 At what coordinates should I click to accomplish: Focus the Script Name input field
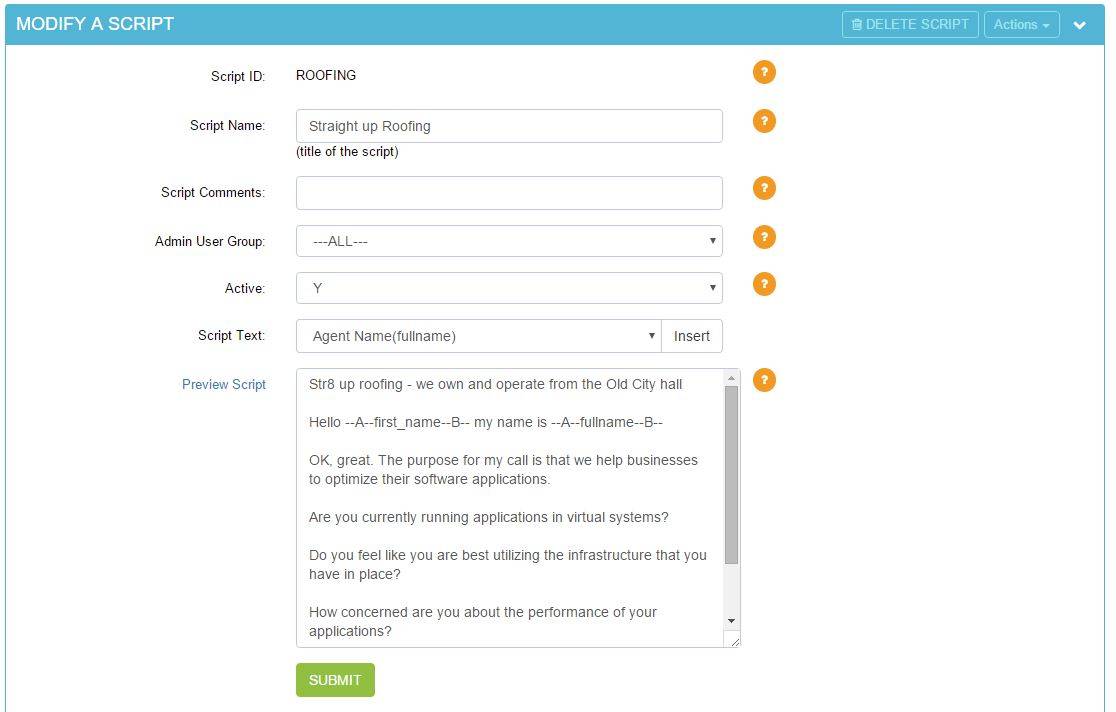pyautogui.click(x=509, y=126)
